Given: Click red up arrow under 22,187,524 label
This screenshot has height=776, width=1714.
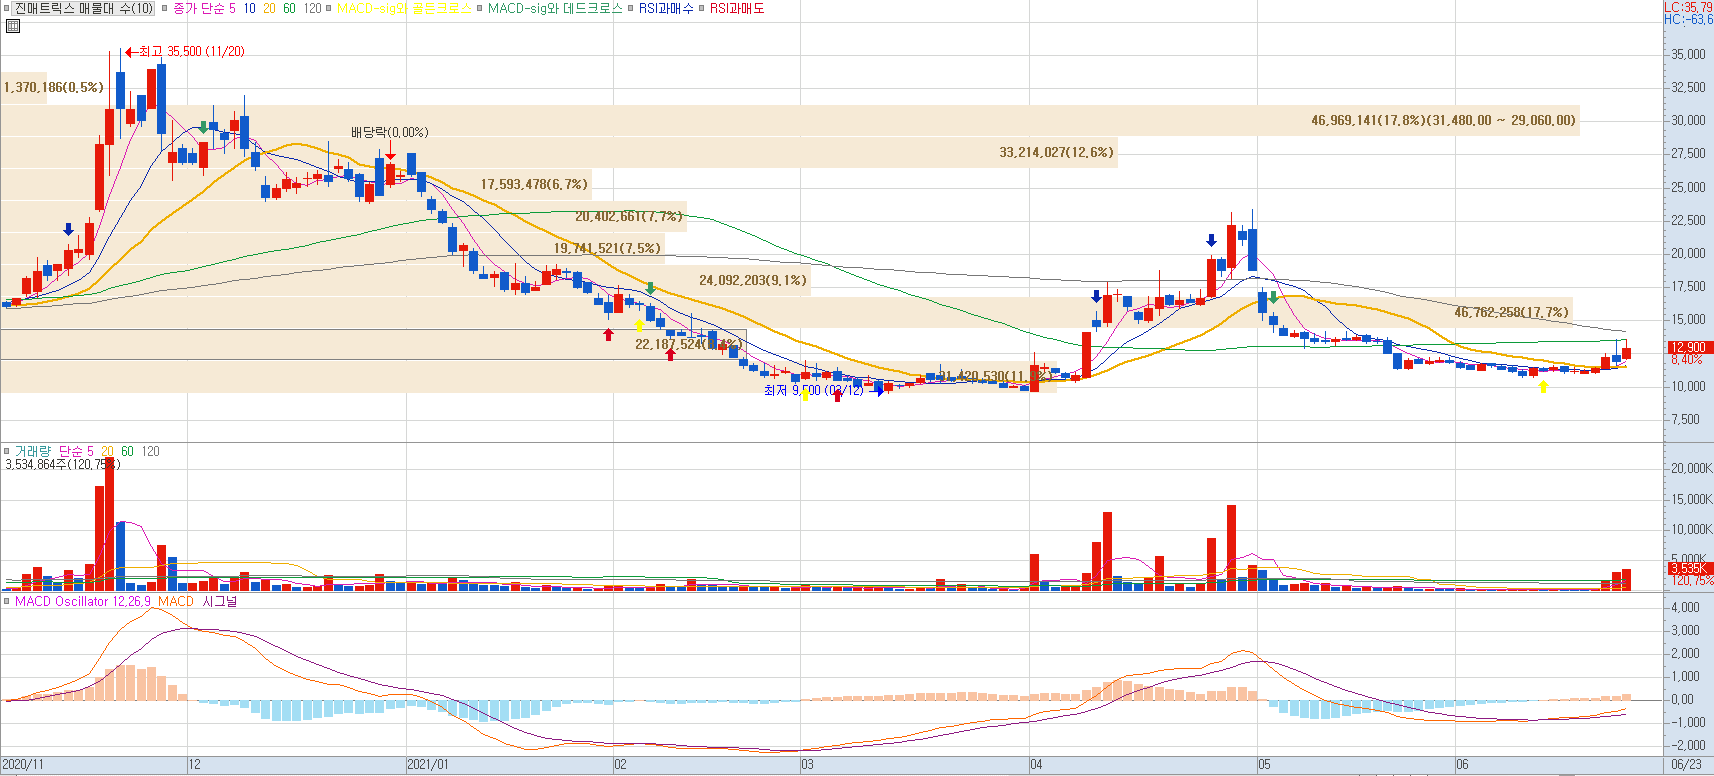Looking at the screenshot, I should pos(670,354).
